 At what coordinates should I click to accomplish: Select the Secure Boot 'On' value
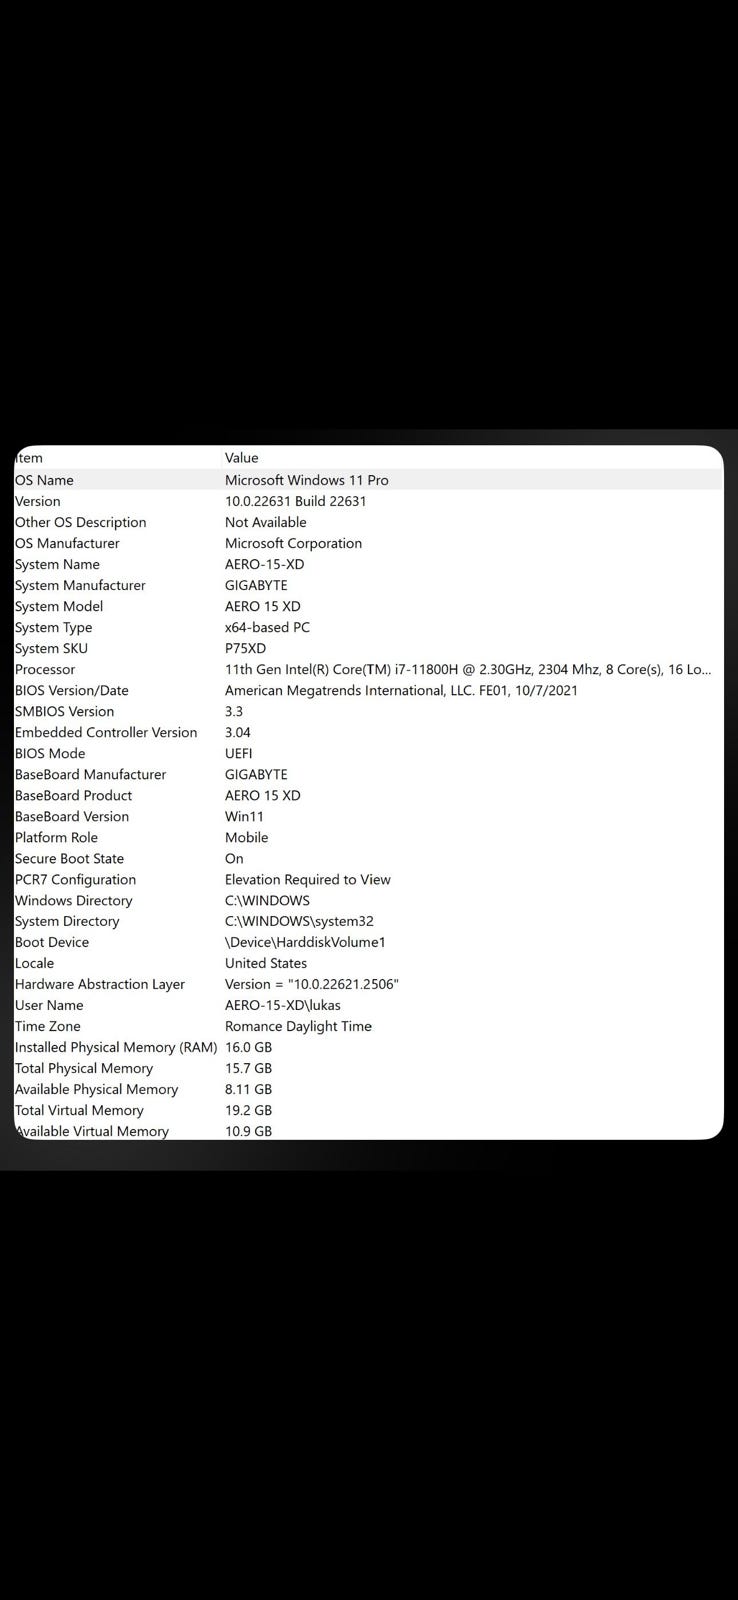[234, 858]
